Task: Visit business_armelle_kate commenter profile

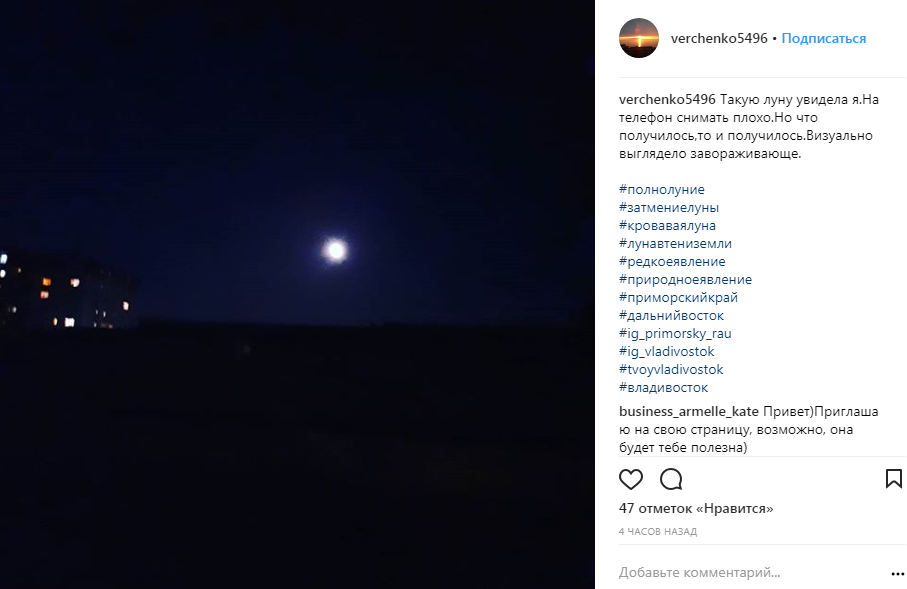Action: coord(688,411)
